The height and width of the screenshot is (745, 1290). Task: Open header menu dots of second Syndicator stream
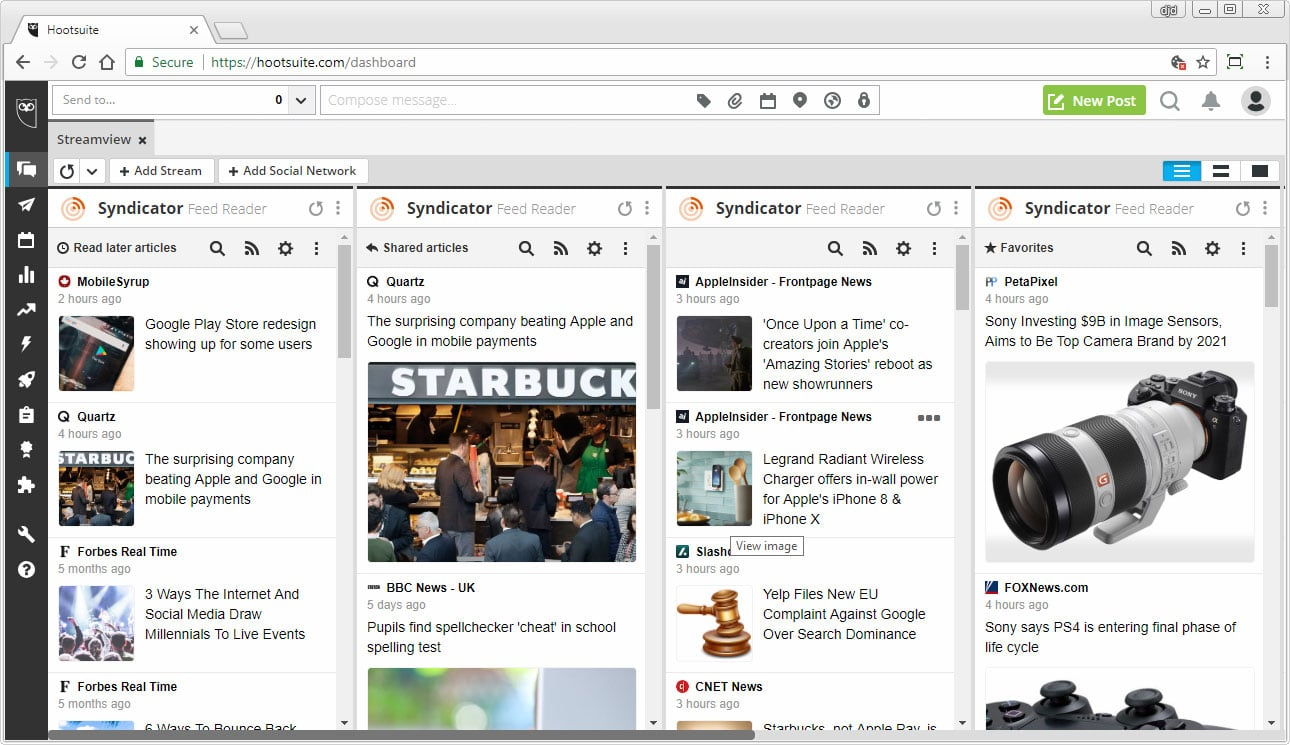pyautogui.click(x=647, y=208)
